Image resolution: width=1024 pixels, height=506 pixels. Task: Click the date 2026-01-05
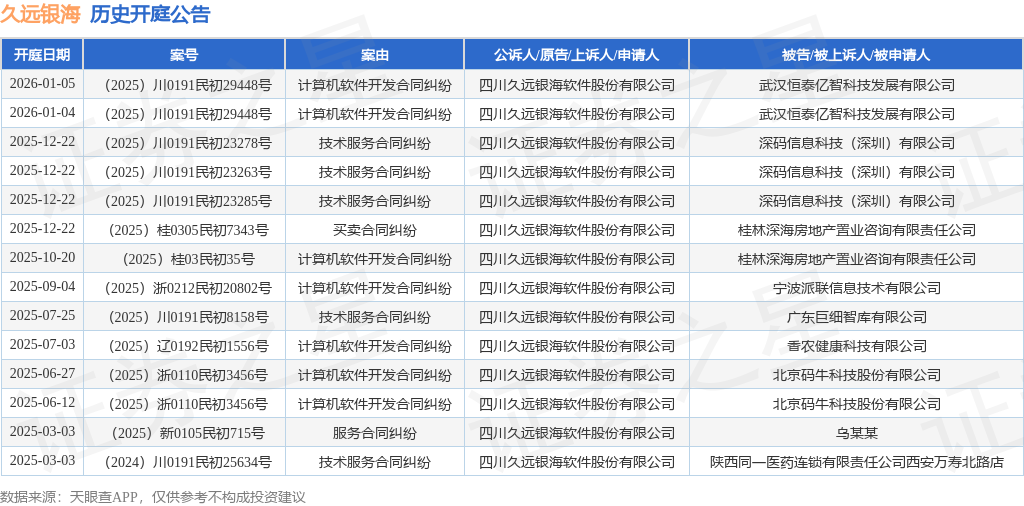pyautogui.click(x=42, y=84)
